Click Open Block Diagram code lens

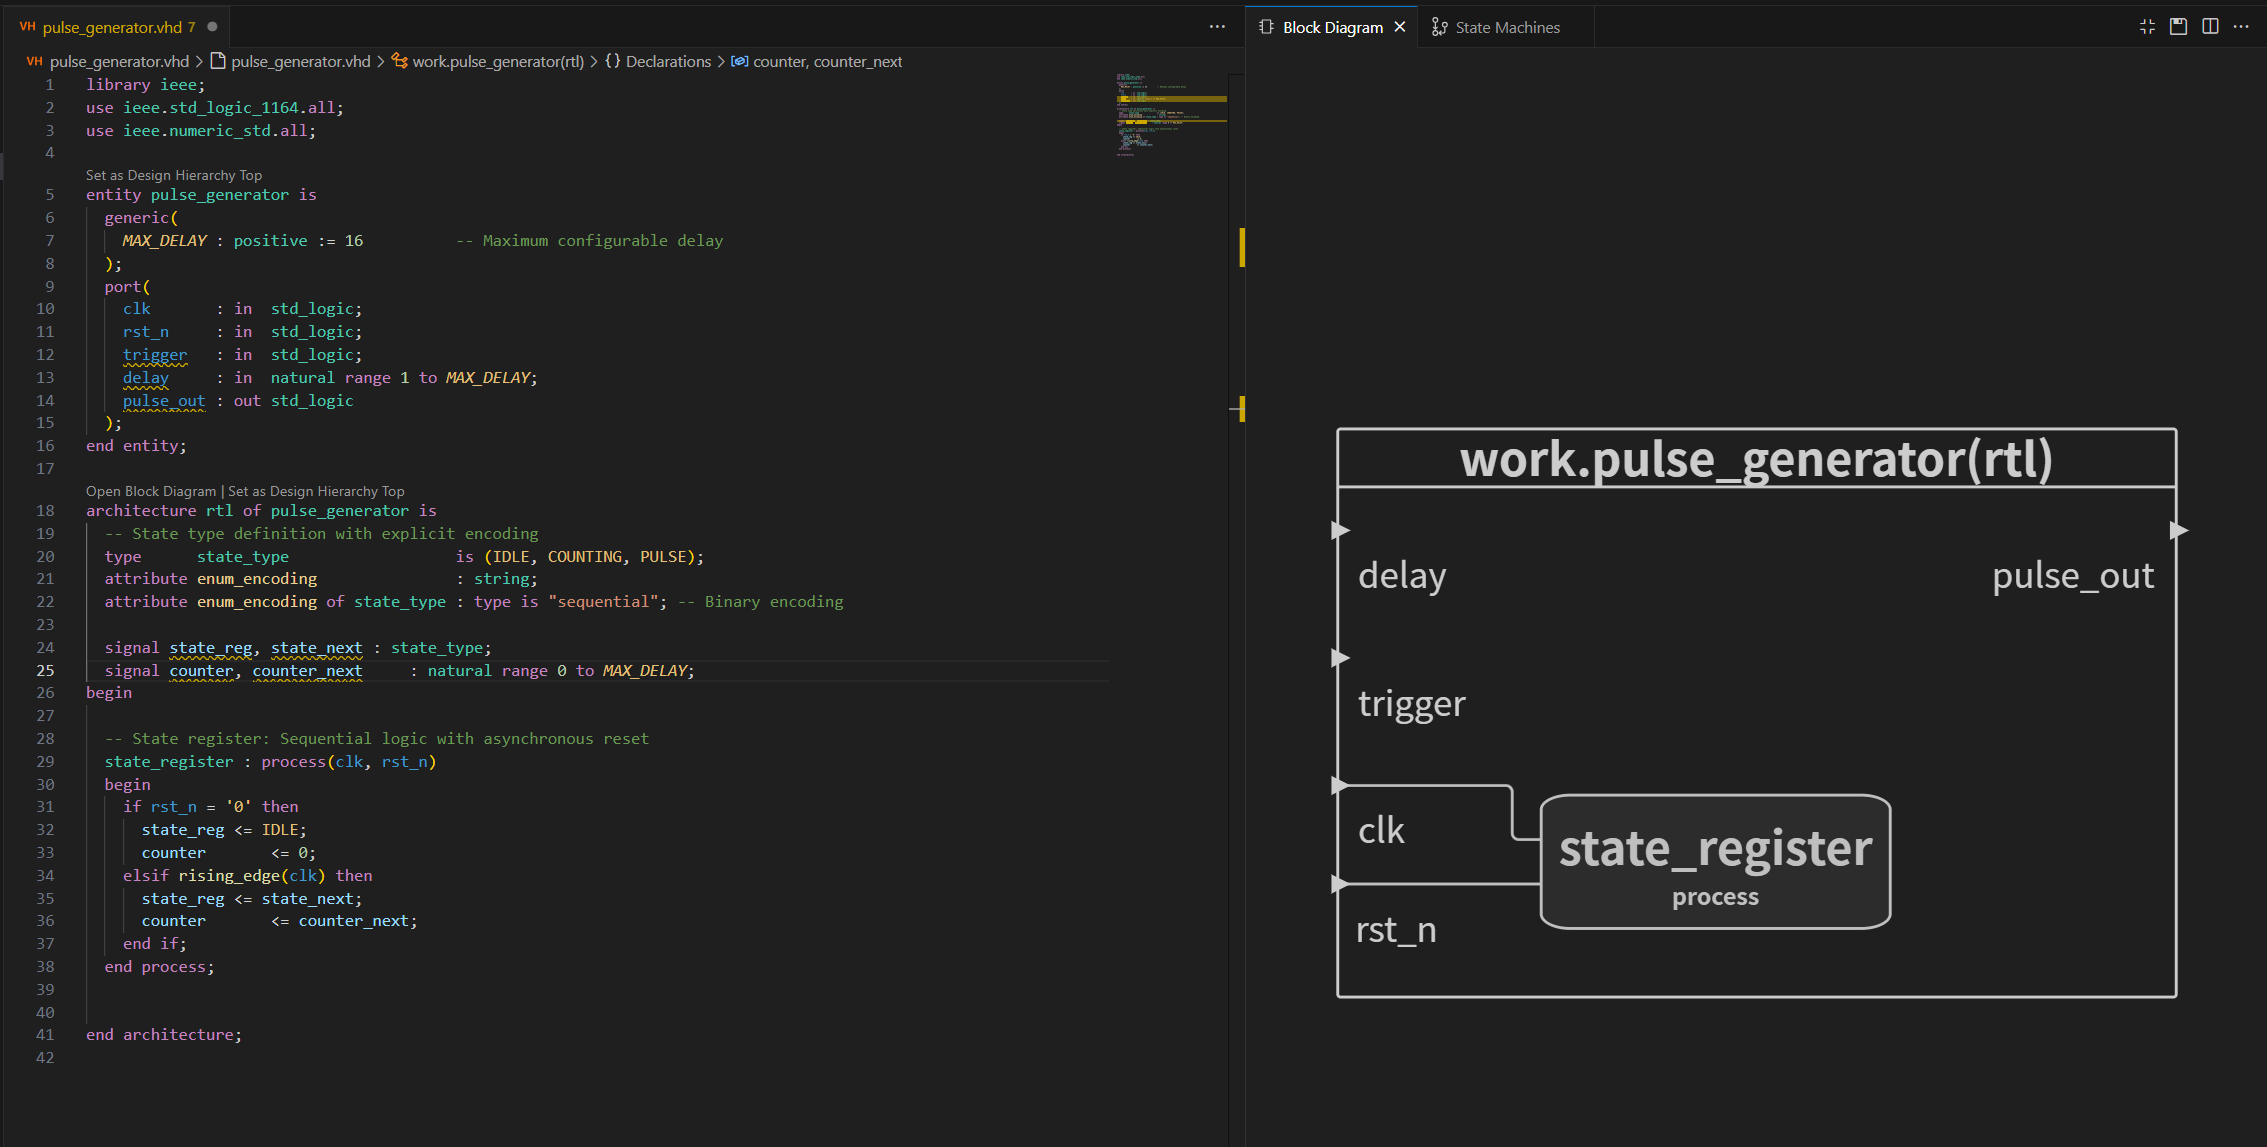pos(151,491)
